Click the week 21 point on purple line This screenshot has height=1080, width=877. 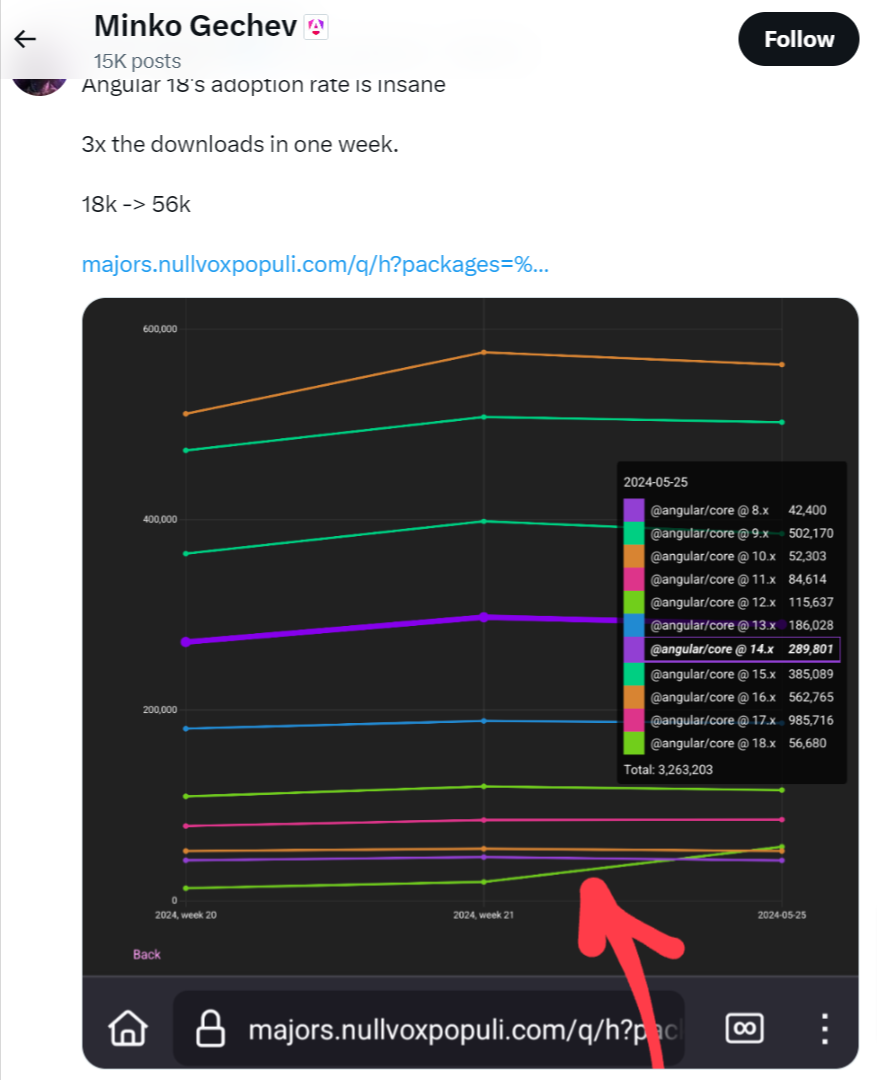[484, 617]
